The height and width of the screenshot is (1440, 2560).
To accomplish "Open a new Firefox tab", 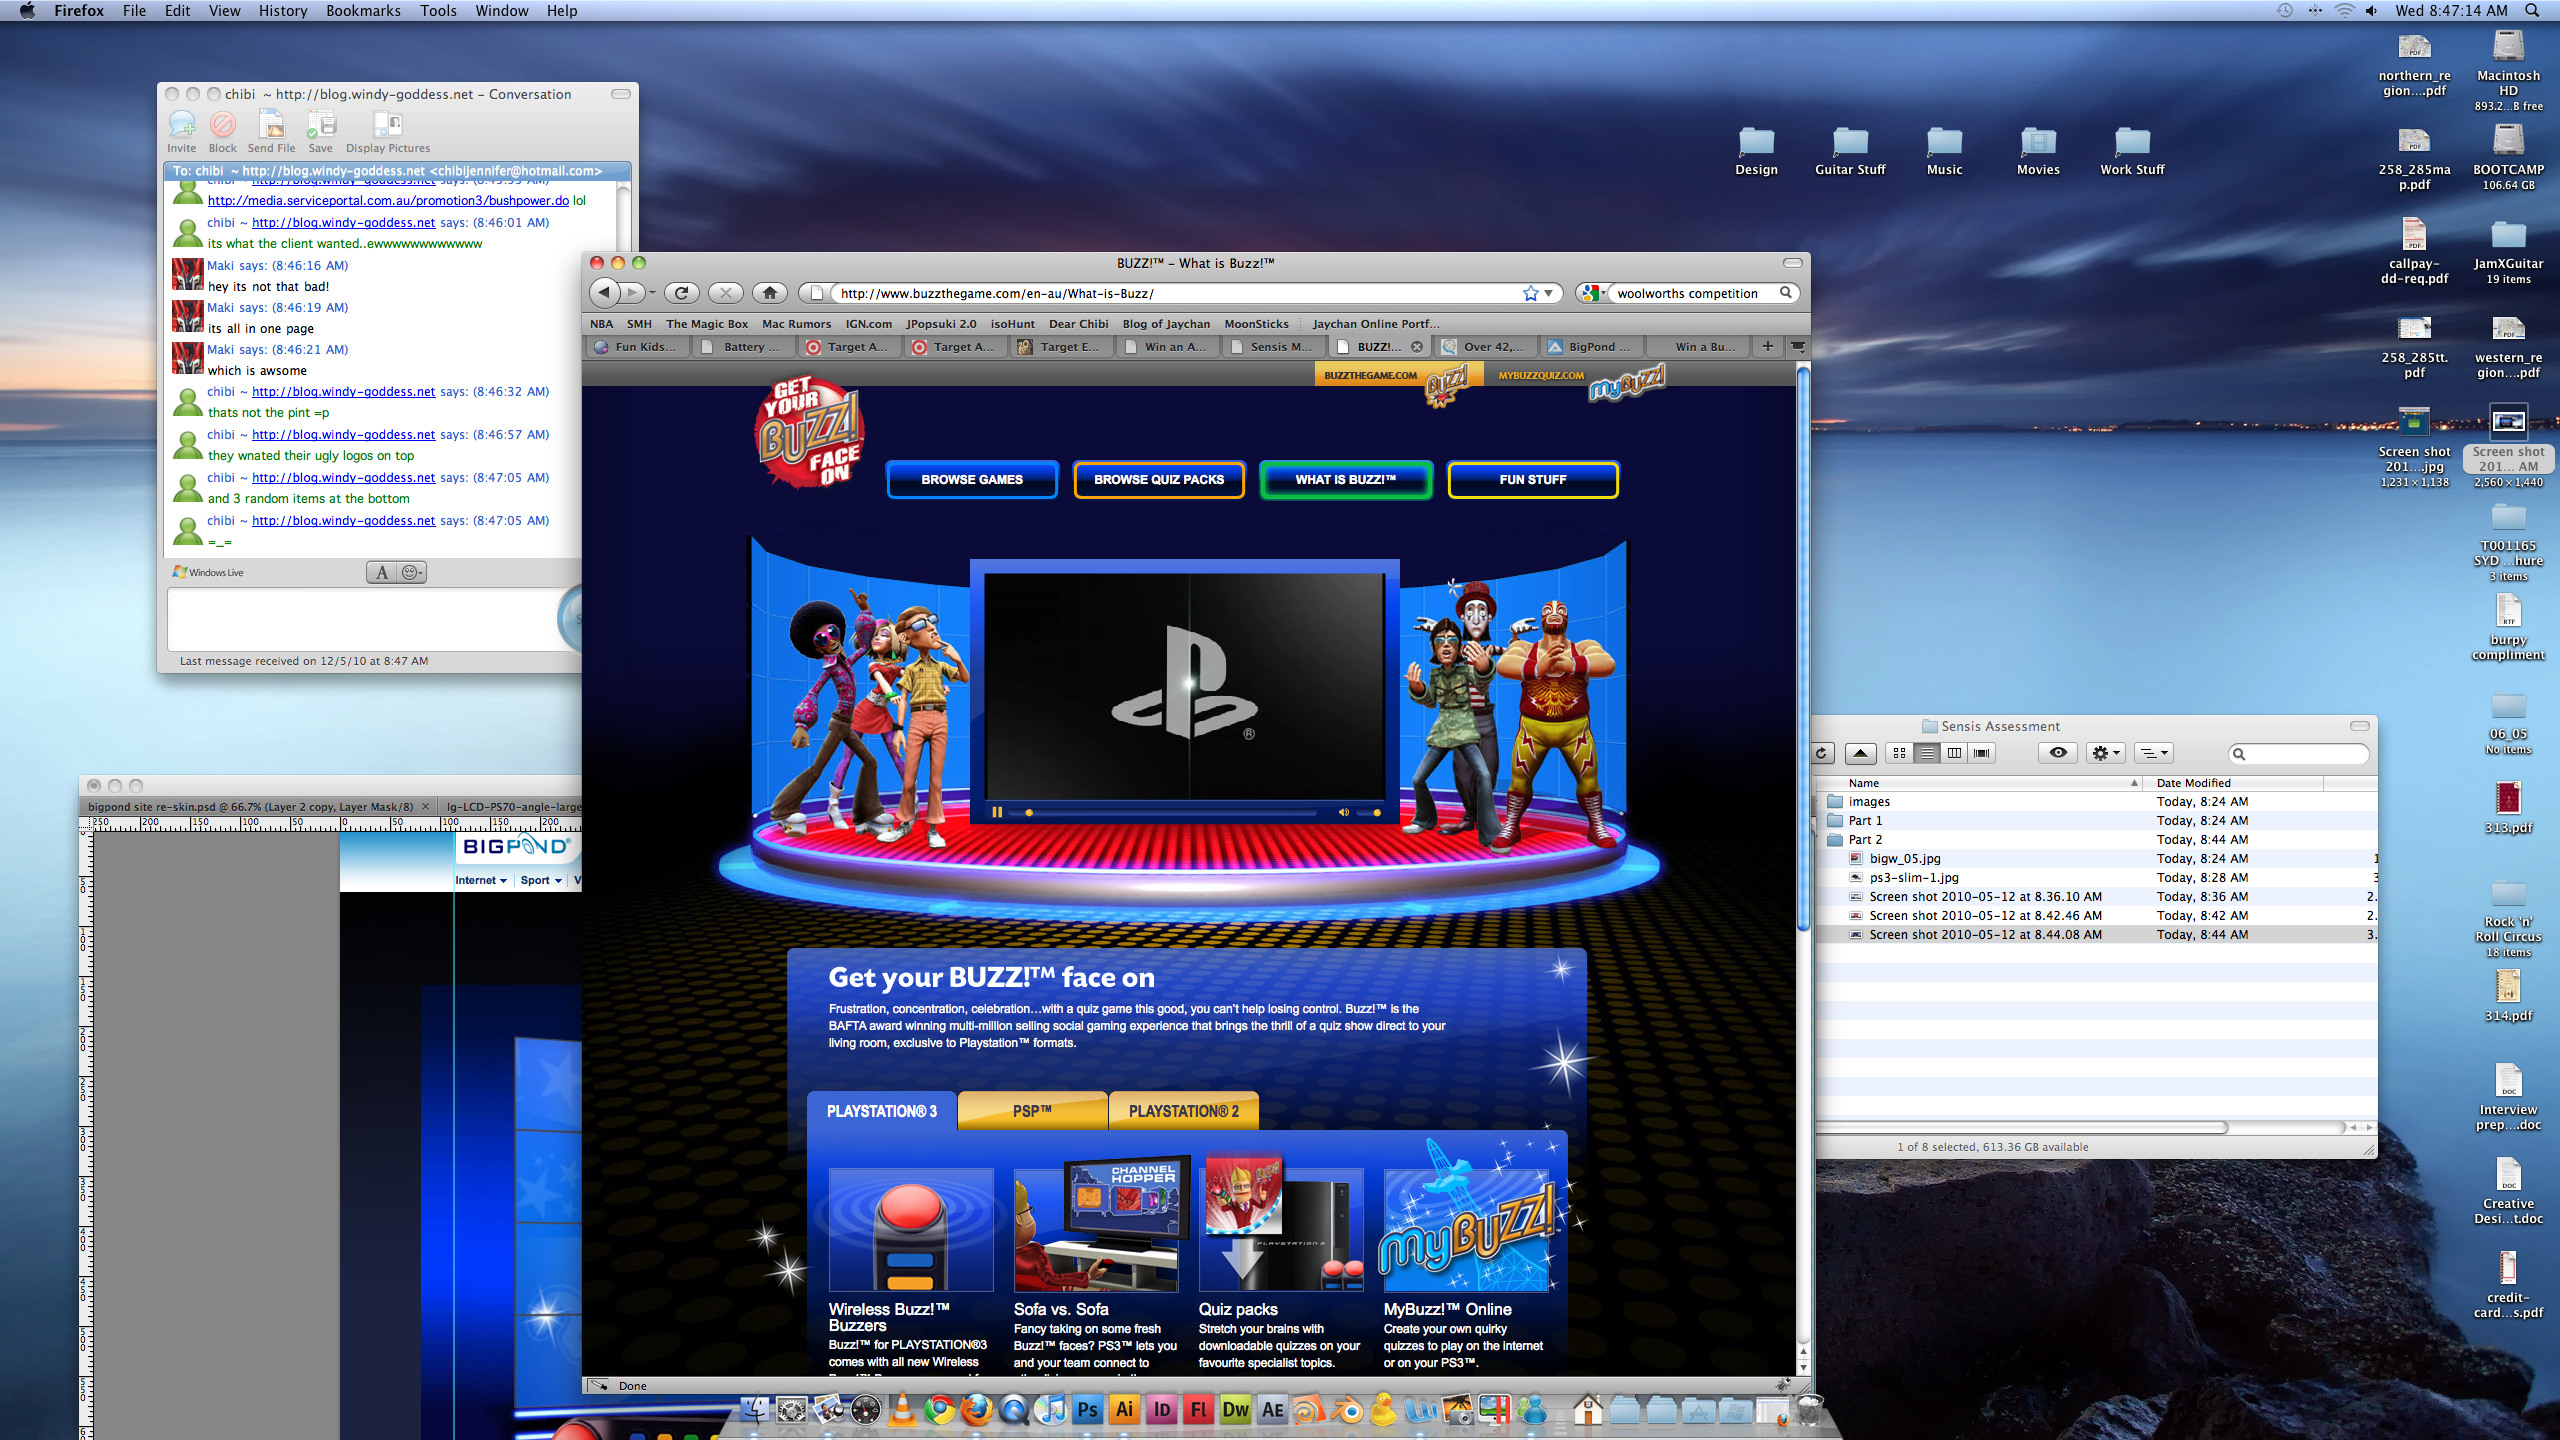I will [1768, 346].
